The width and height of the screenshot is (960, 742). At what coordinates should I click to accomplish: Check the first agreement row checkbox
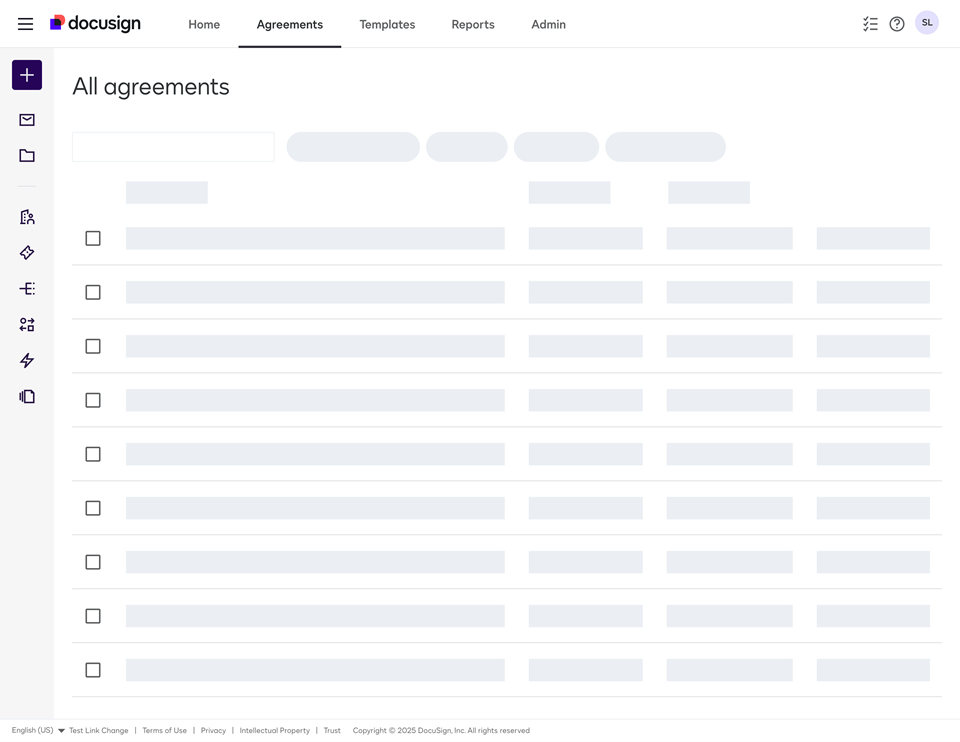(93, 238)
